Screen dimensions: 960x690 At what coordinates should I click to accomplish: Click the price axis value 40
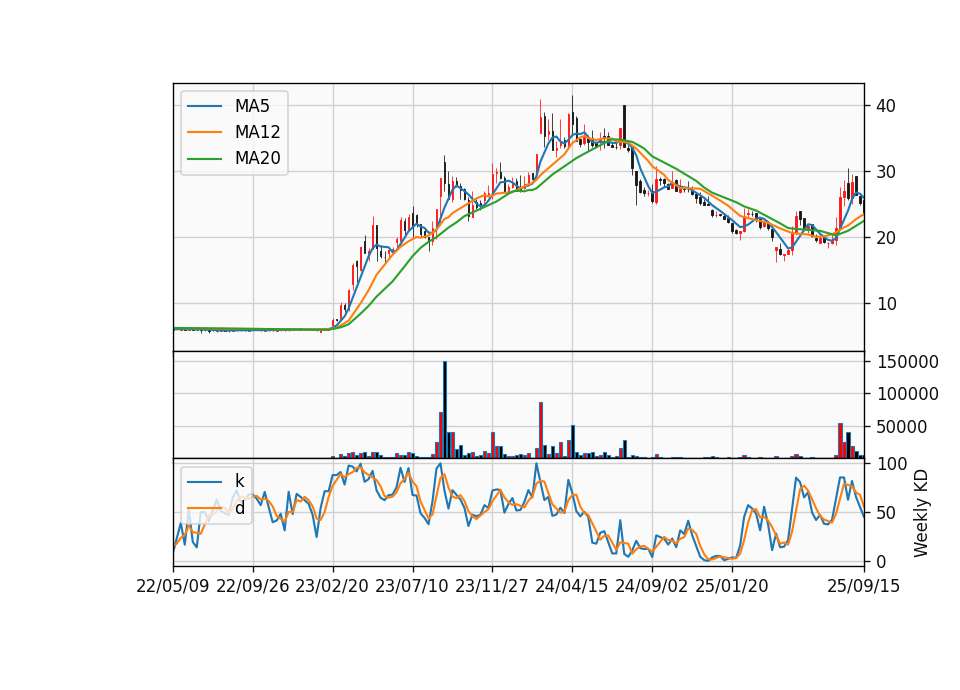point(886,106)
